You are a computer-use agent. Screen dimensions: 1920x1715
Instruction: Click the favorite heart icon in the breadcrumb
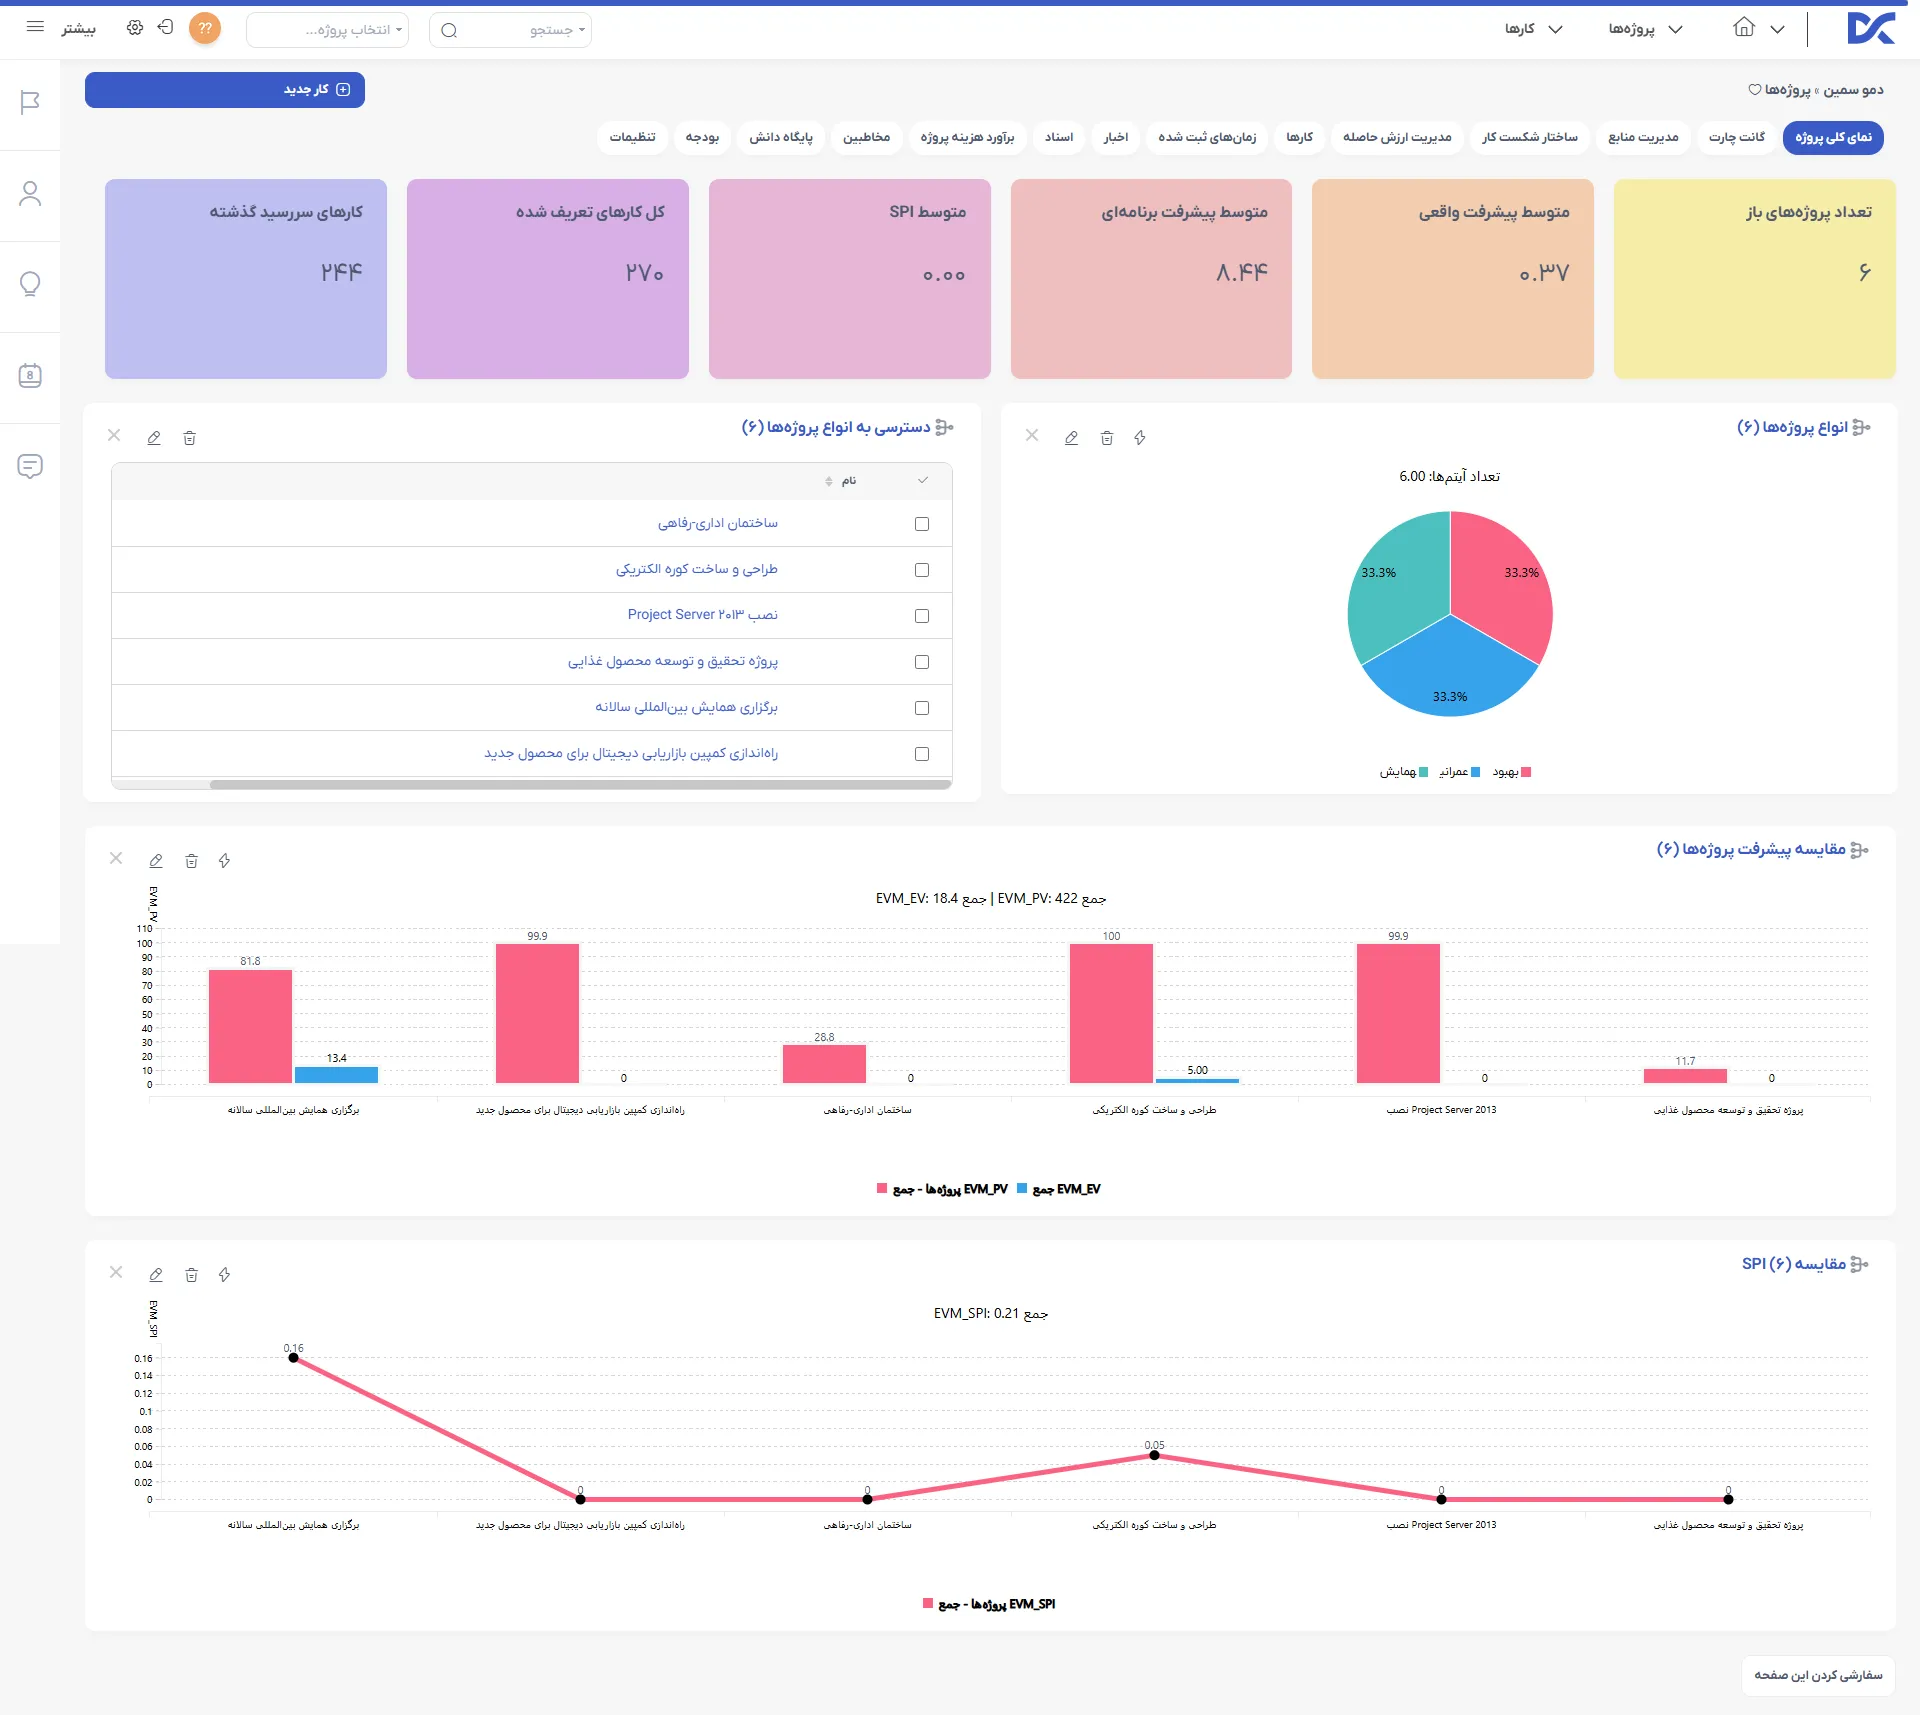[1754, 90]
